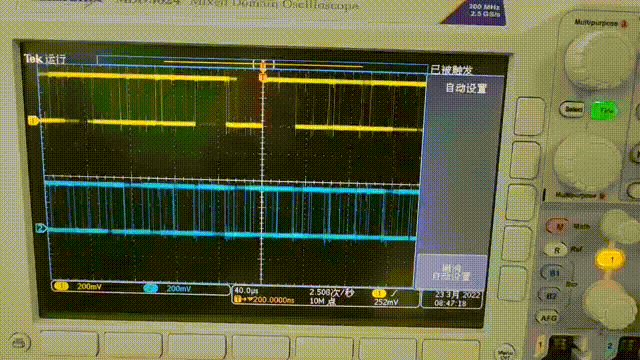Toggle the green Fine button
The height and width of the screenshot is (360, 640).
pyautogui.click(x=605, y=111)
